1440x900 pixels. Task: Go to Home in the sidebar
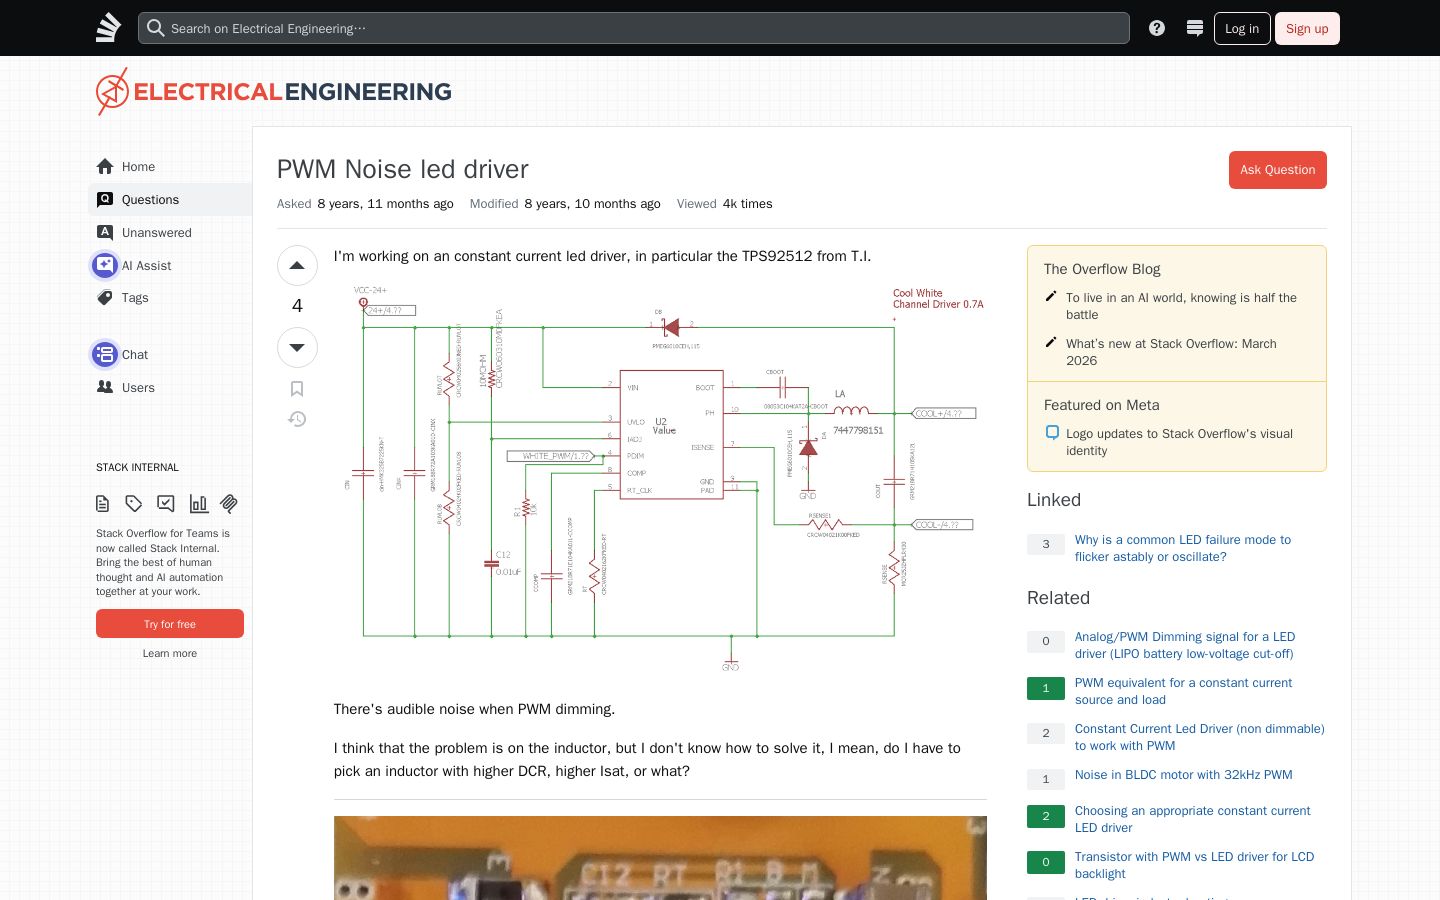[x=169, y=166]
